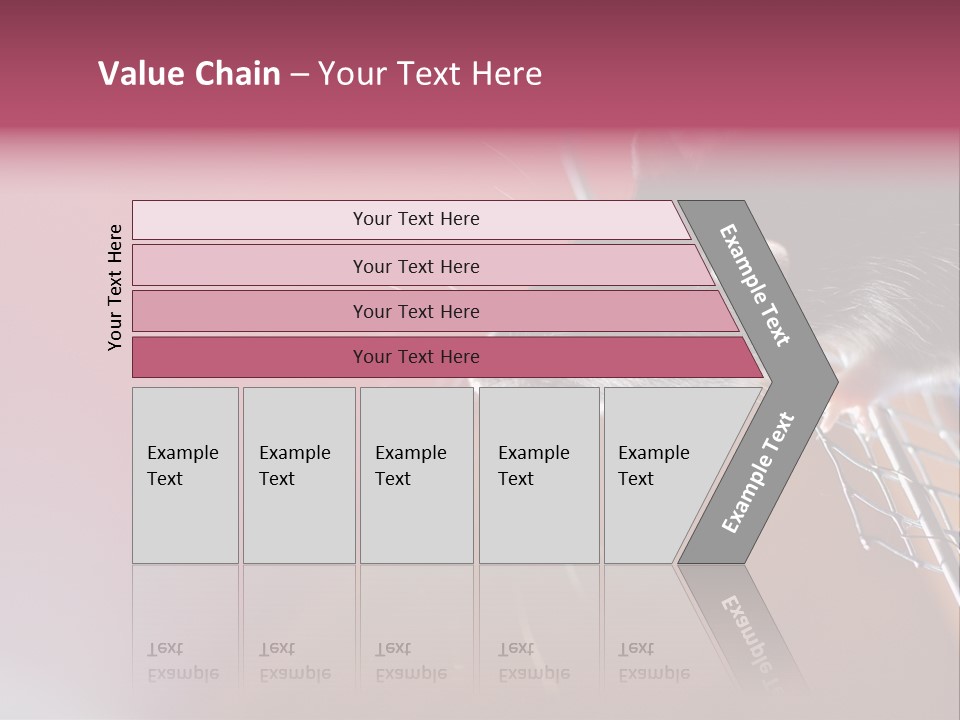This screenshot has height=720, width=960.
Task: Select the second pink 'Your Text Here' bar
Action: click(424, 266)
